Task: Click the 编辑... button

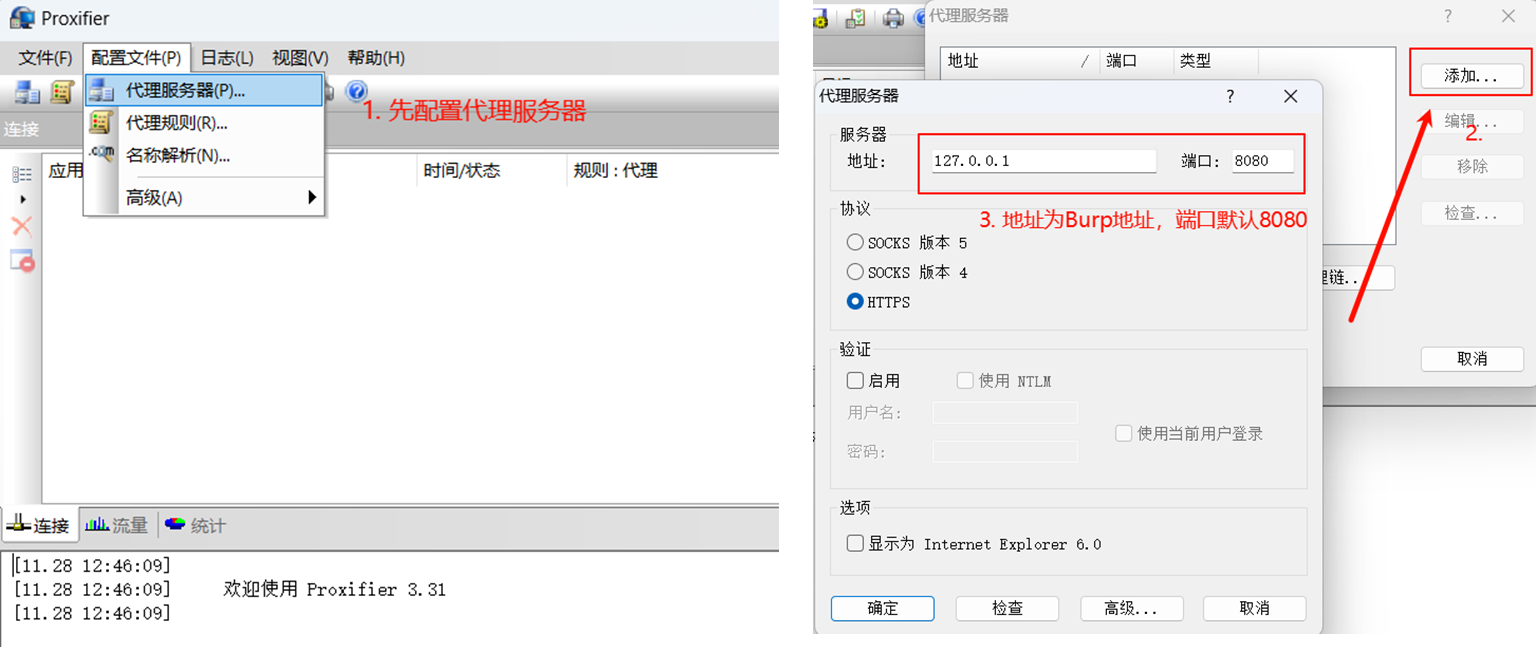Action: tap(1471, 121)
